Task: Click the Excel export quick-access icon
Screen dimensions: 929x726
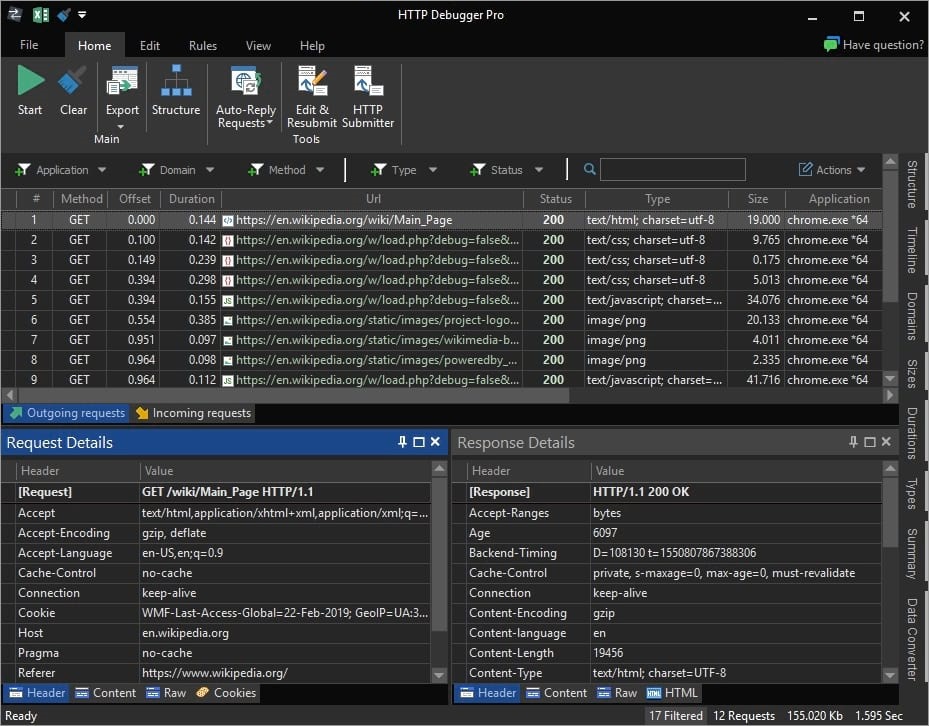Action: [x=41, y=15]
